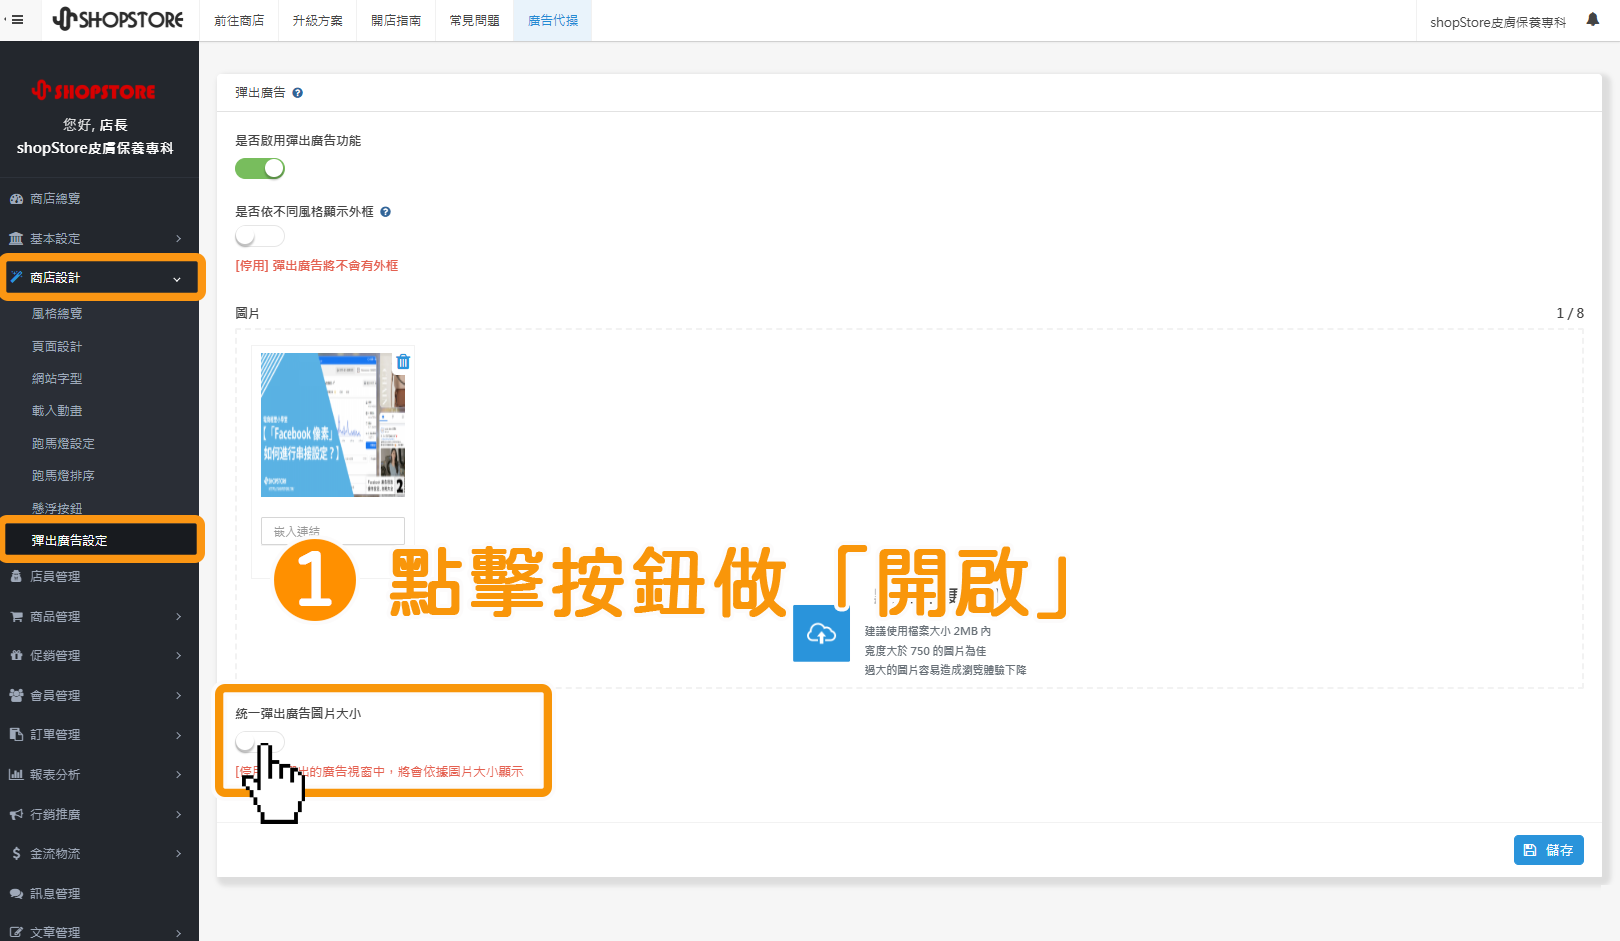Click the 會員管理 users icon
The width and height of the screenshot is (1620, 941).
[16, 696]
